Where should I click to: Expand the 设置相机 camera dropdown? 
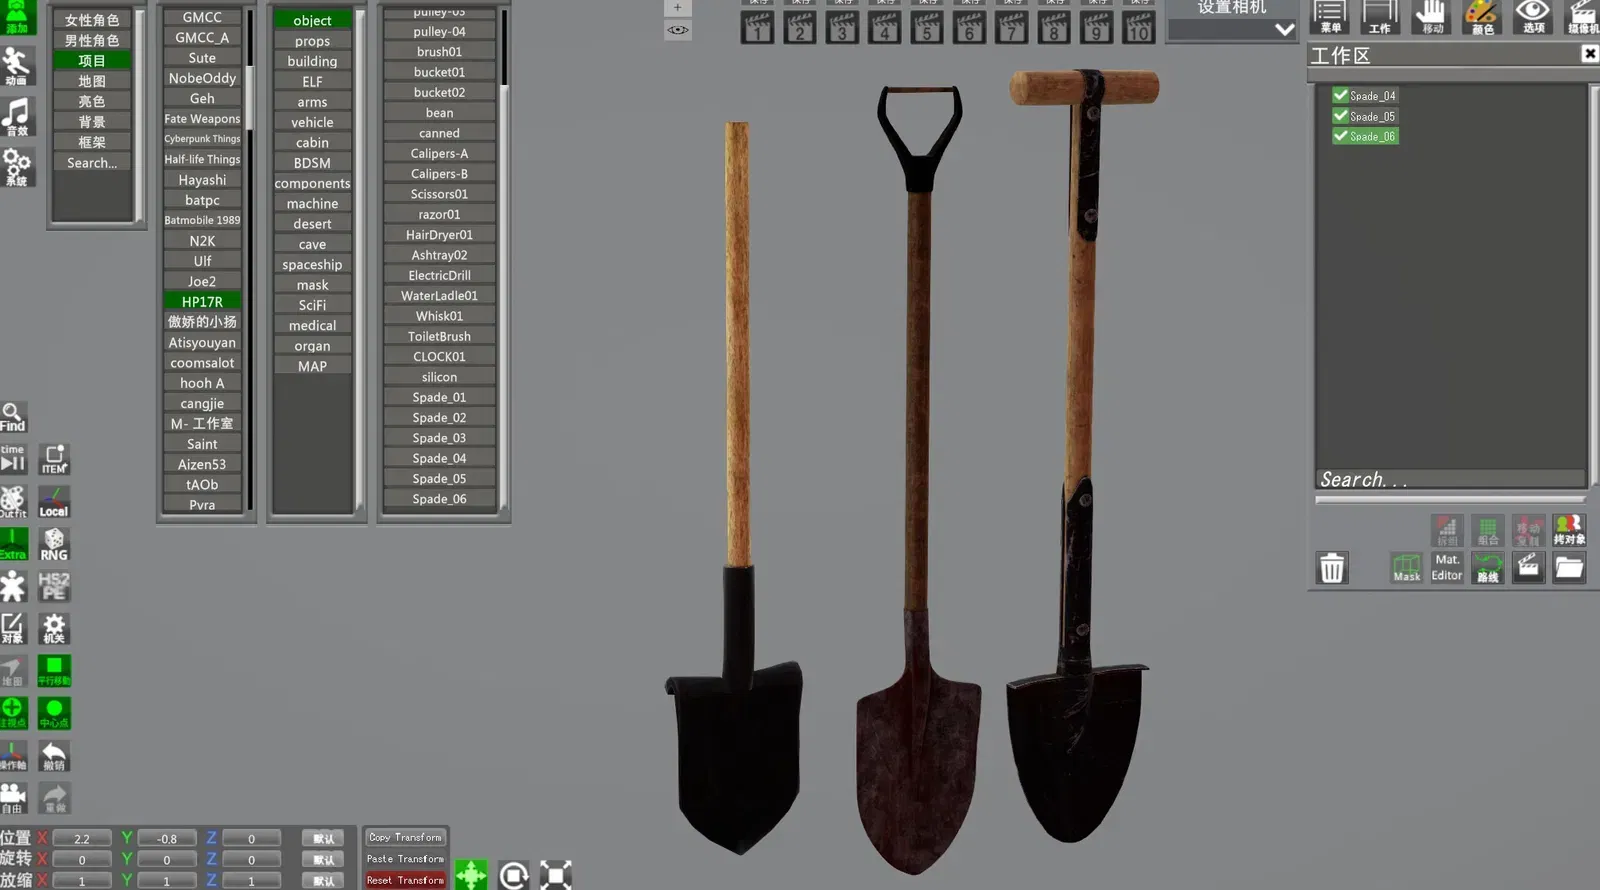point(1284,30)
